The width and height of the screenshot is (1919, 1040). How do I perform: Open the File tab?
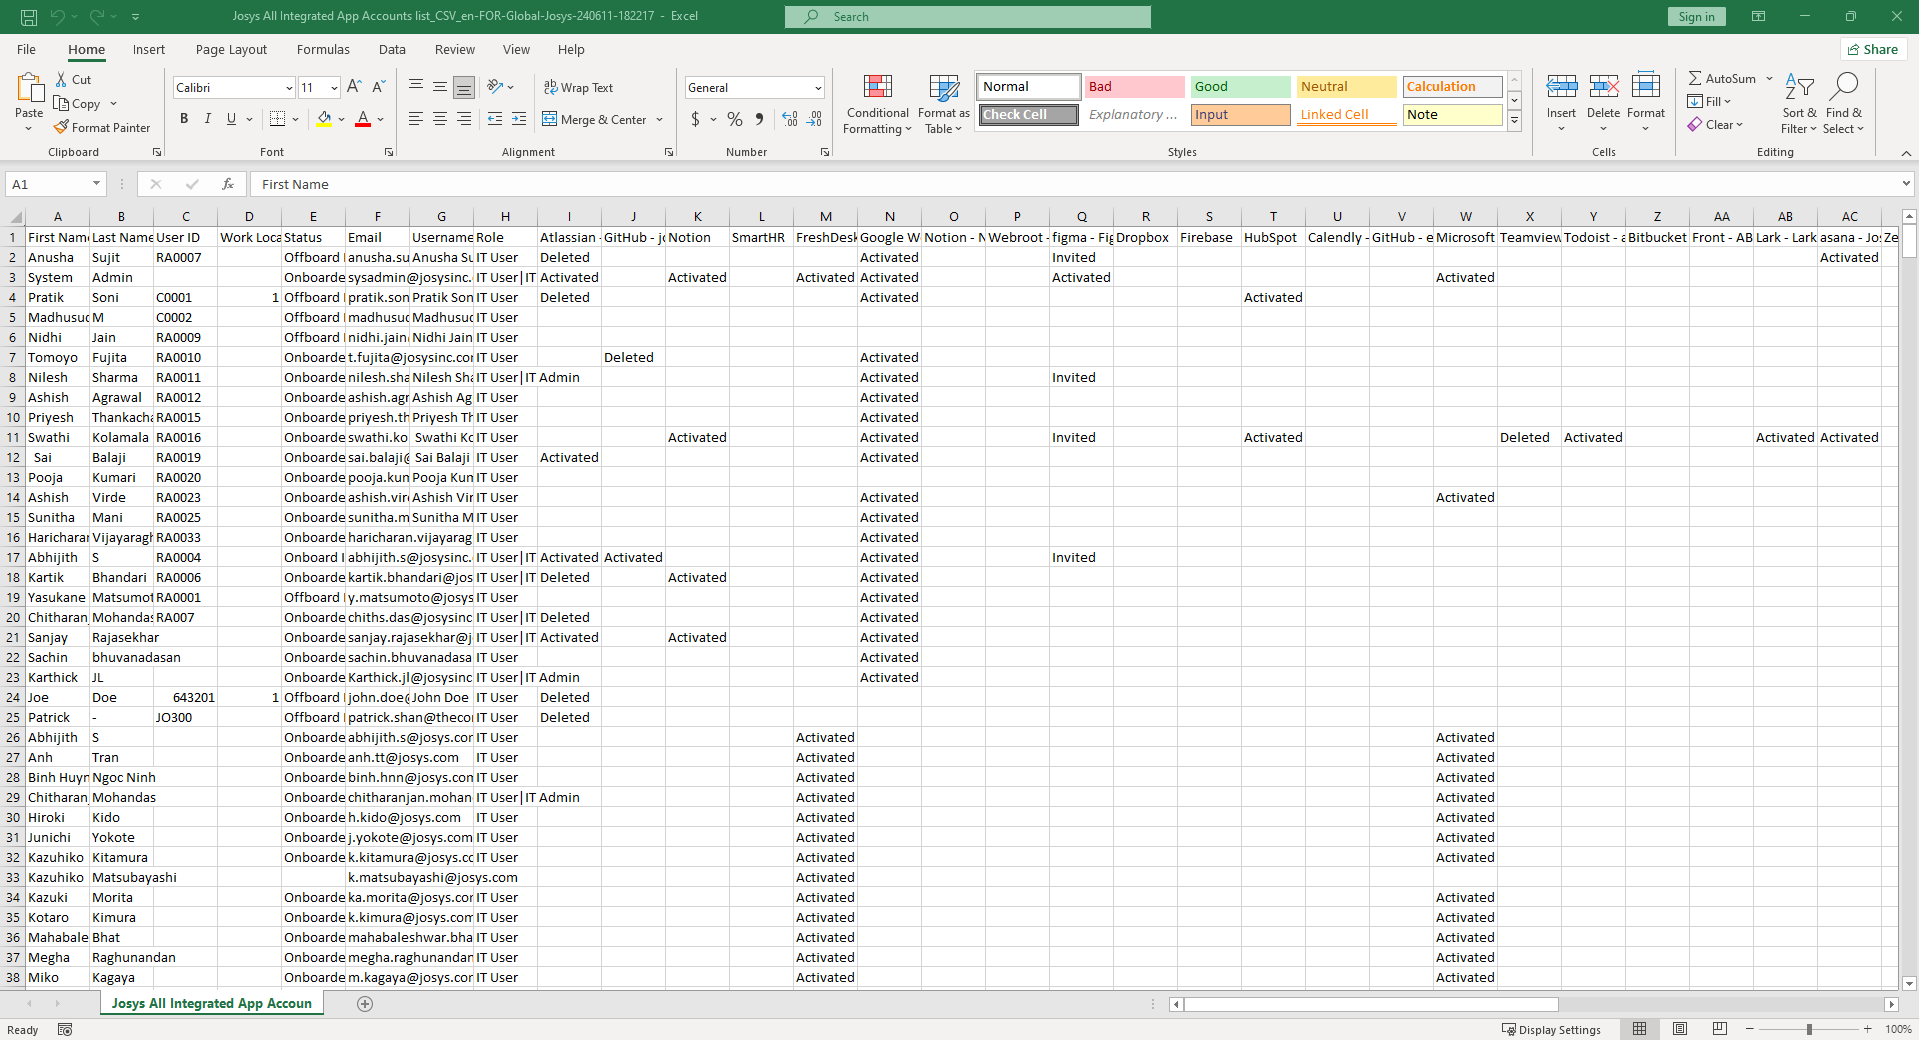coord(27,49)
